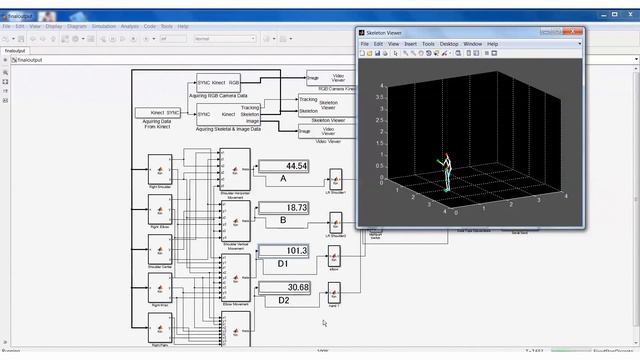
Task: Click Print Figure icon in Skeleton Viewer toolbar
Action: 385,53
